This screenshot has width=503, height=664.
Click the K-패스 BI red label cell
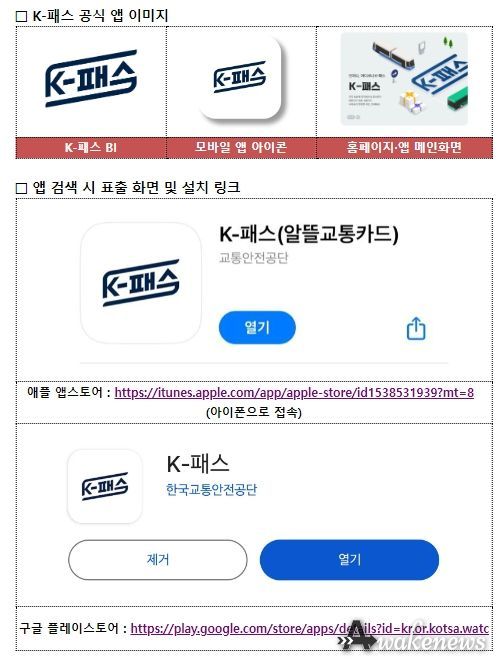(x=91, y=148)
